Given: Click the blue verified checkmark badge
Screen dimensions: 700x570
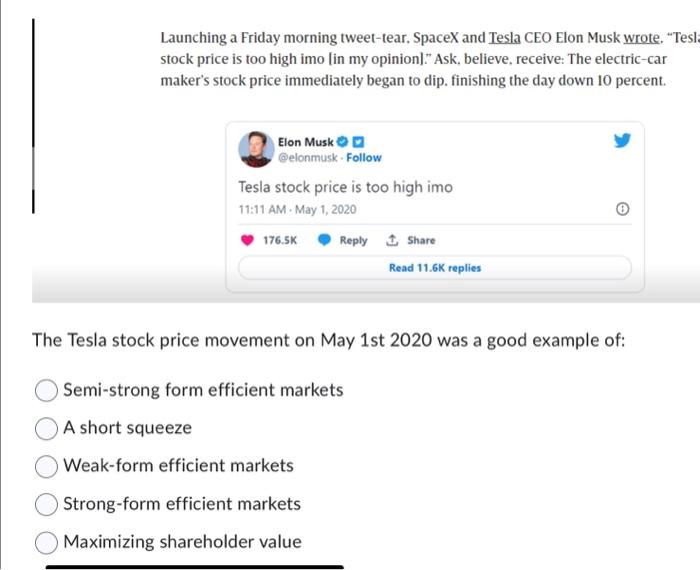Looking at the screenshot, I should (342, 142).
